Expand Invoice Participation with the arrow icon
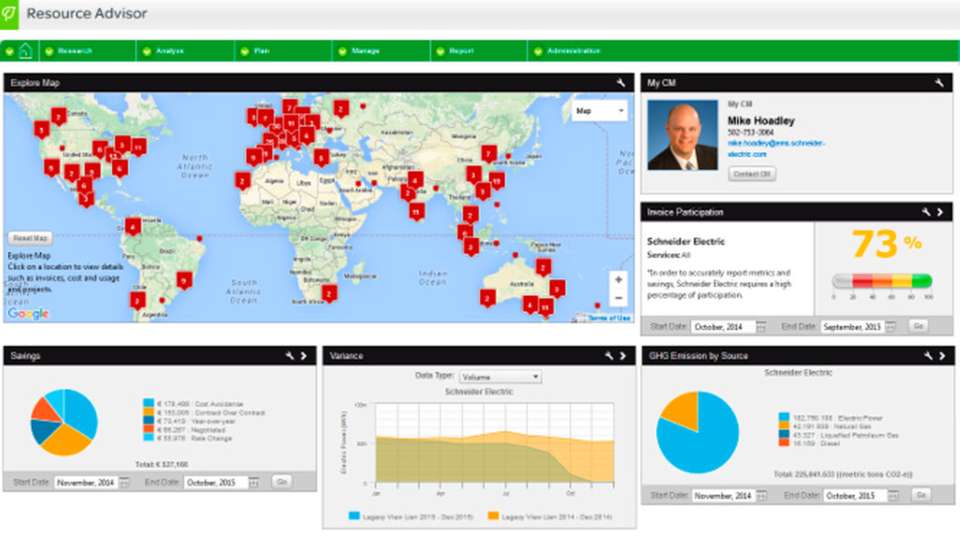 [x=940, y=212]
